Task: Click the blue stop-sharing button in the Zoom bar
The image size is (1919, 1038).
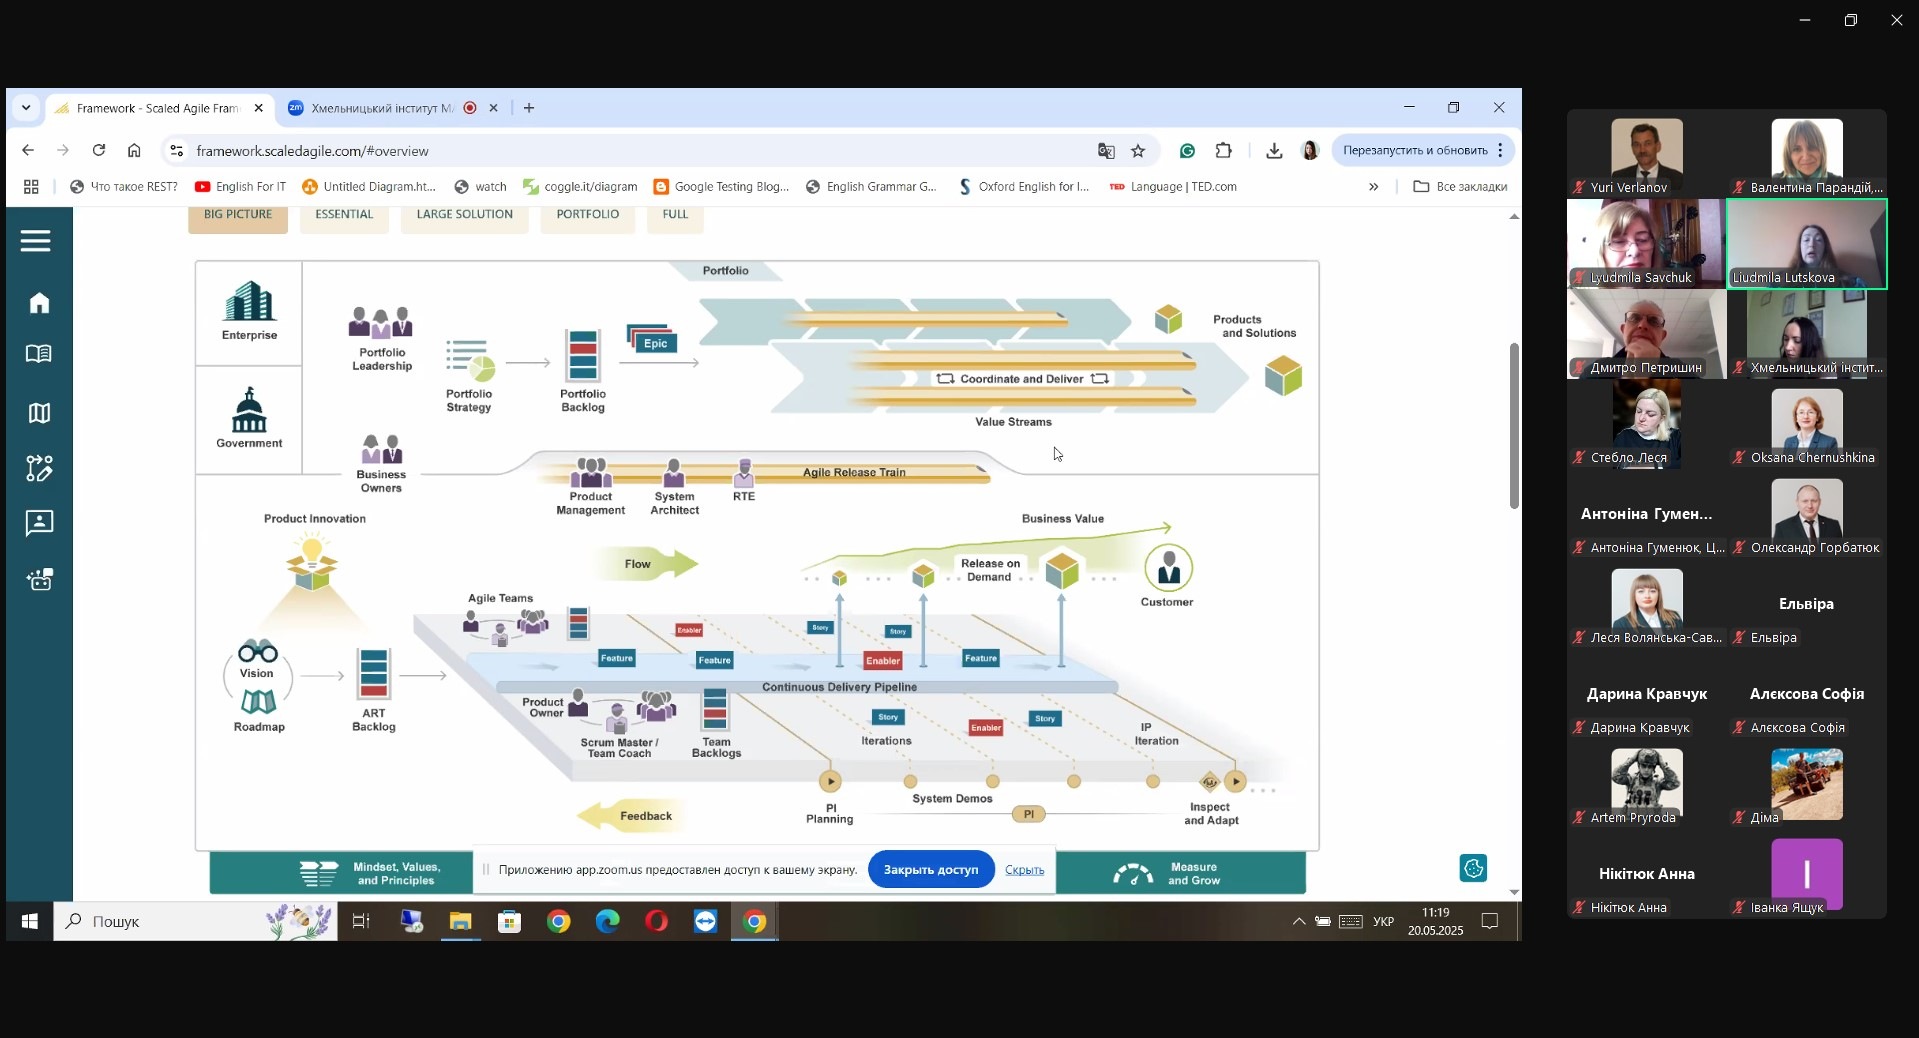Action: click(930, 870)
